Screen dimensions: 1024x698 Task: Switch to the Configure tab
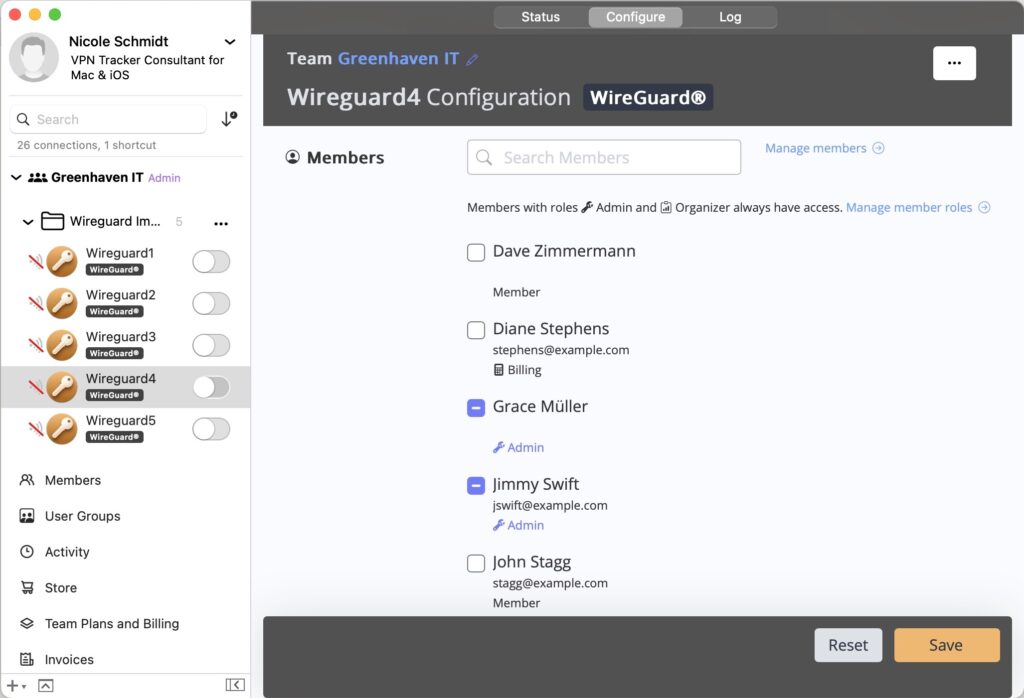point(635,17)
